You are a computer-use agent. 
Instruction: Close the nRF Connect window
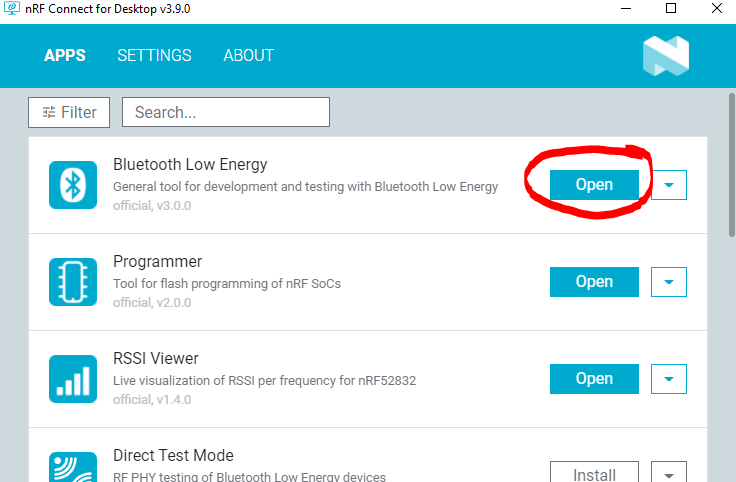tap(717, 8)
